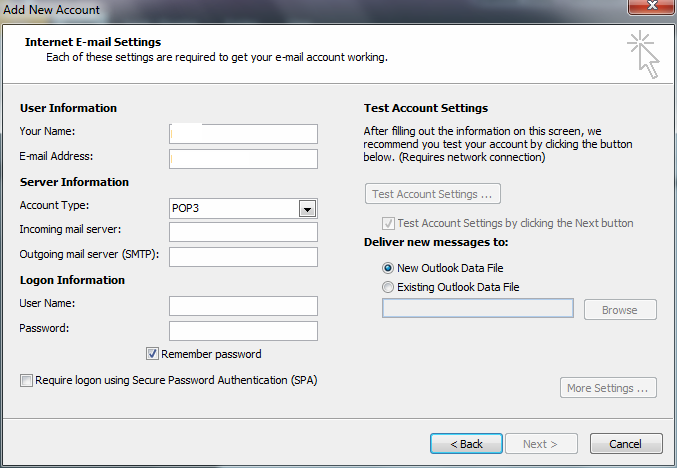This screenshot has height=468, width=677.
Task: Click the Password input field
Action: [243, 331]
